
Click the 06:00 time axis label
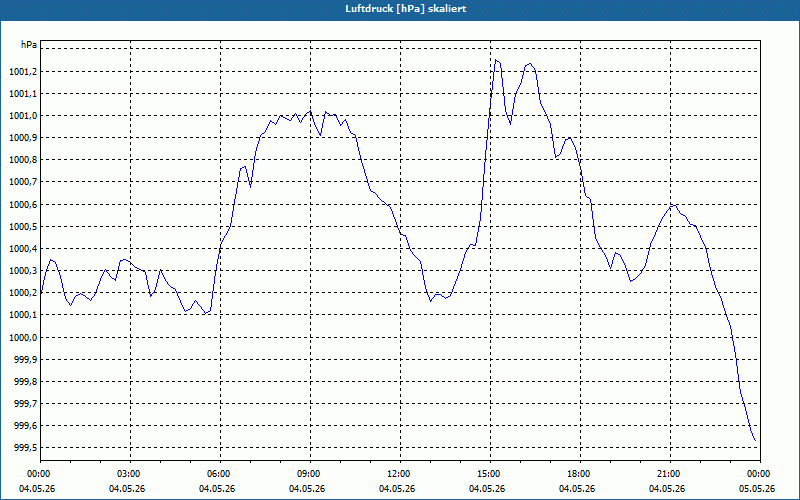pos(220,474)
